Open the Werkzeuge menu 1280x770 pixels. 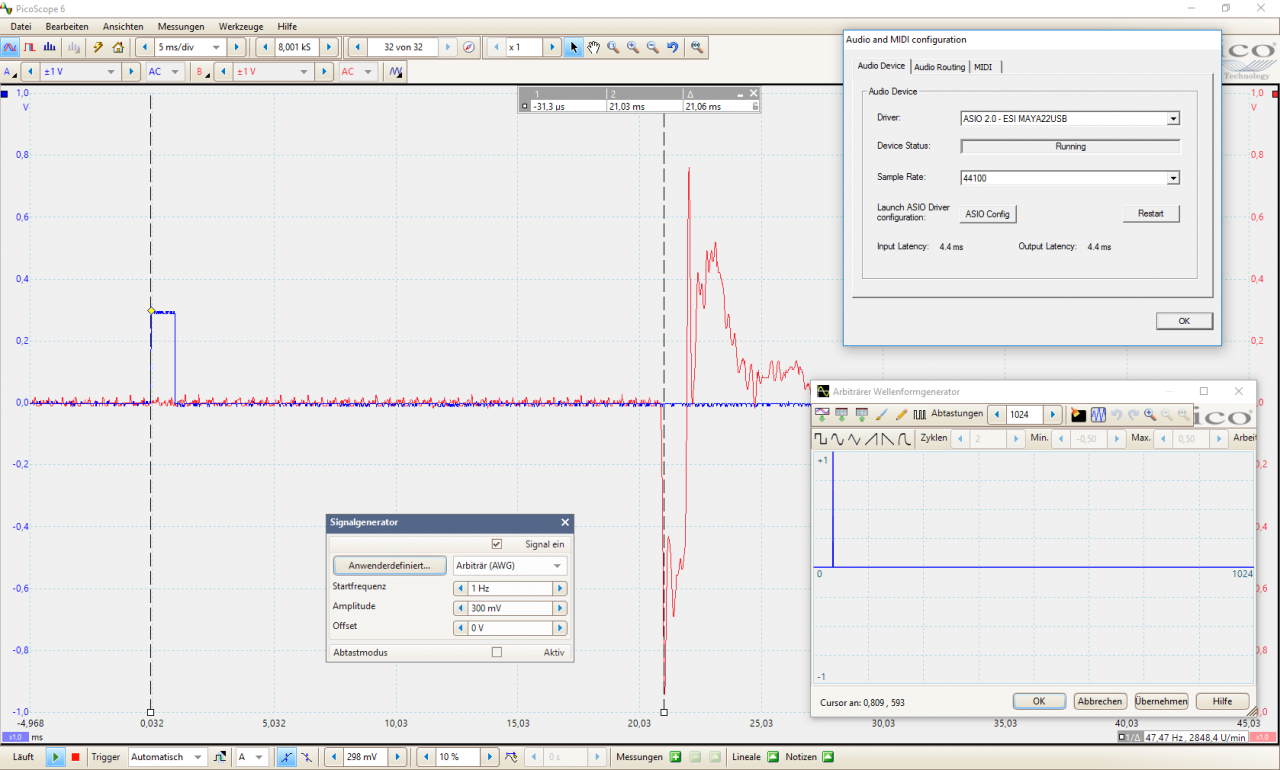tap(241, 26)
